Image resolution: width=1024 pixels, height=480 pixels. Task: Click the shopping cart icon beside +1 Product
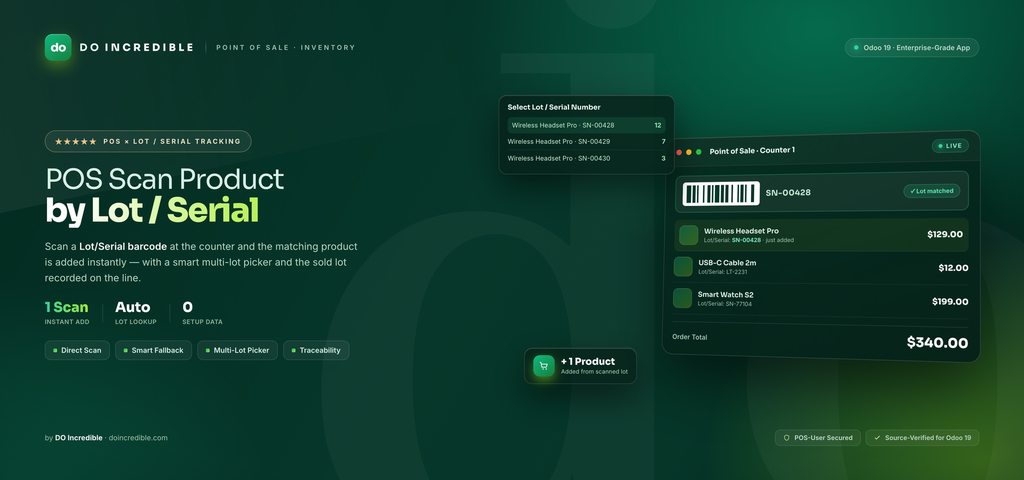[x=543, y=366]
